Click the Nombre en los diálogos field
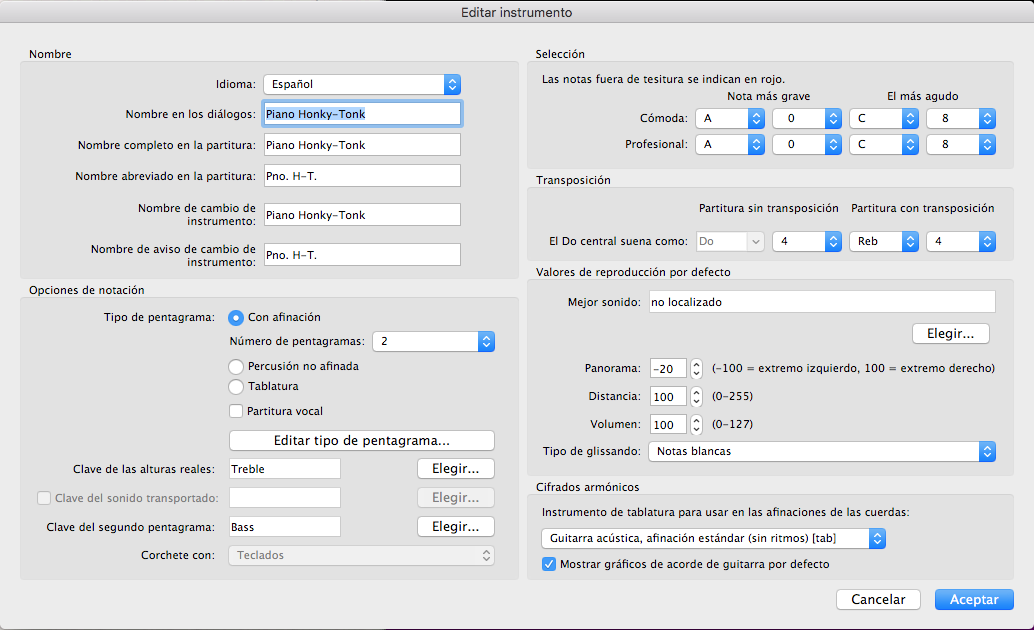 361,114
